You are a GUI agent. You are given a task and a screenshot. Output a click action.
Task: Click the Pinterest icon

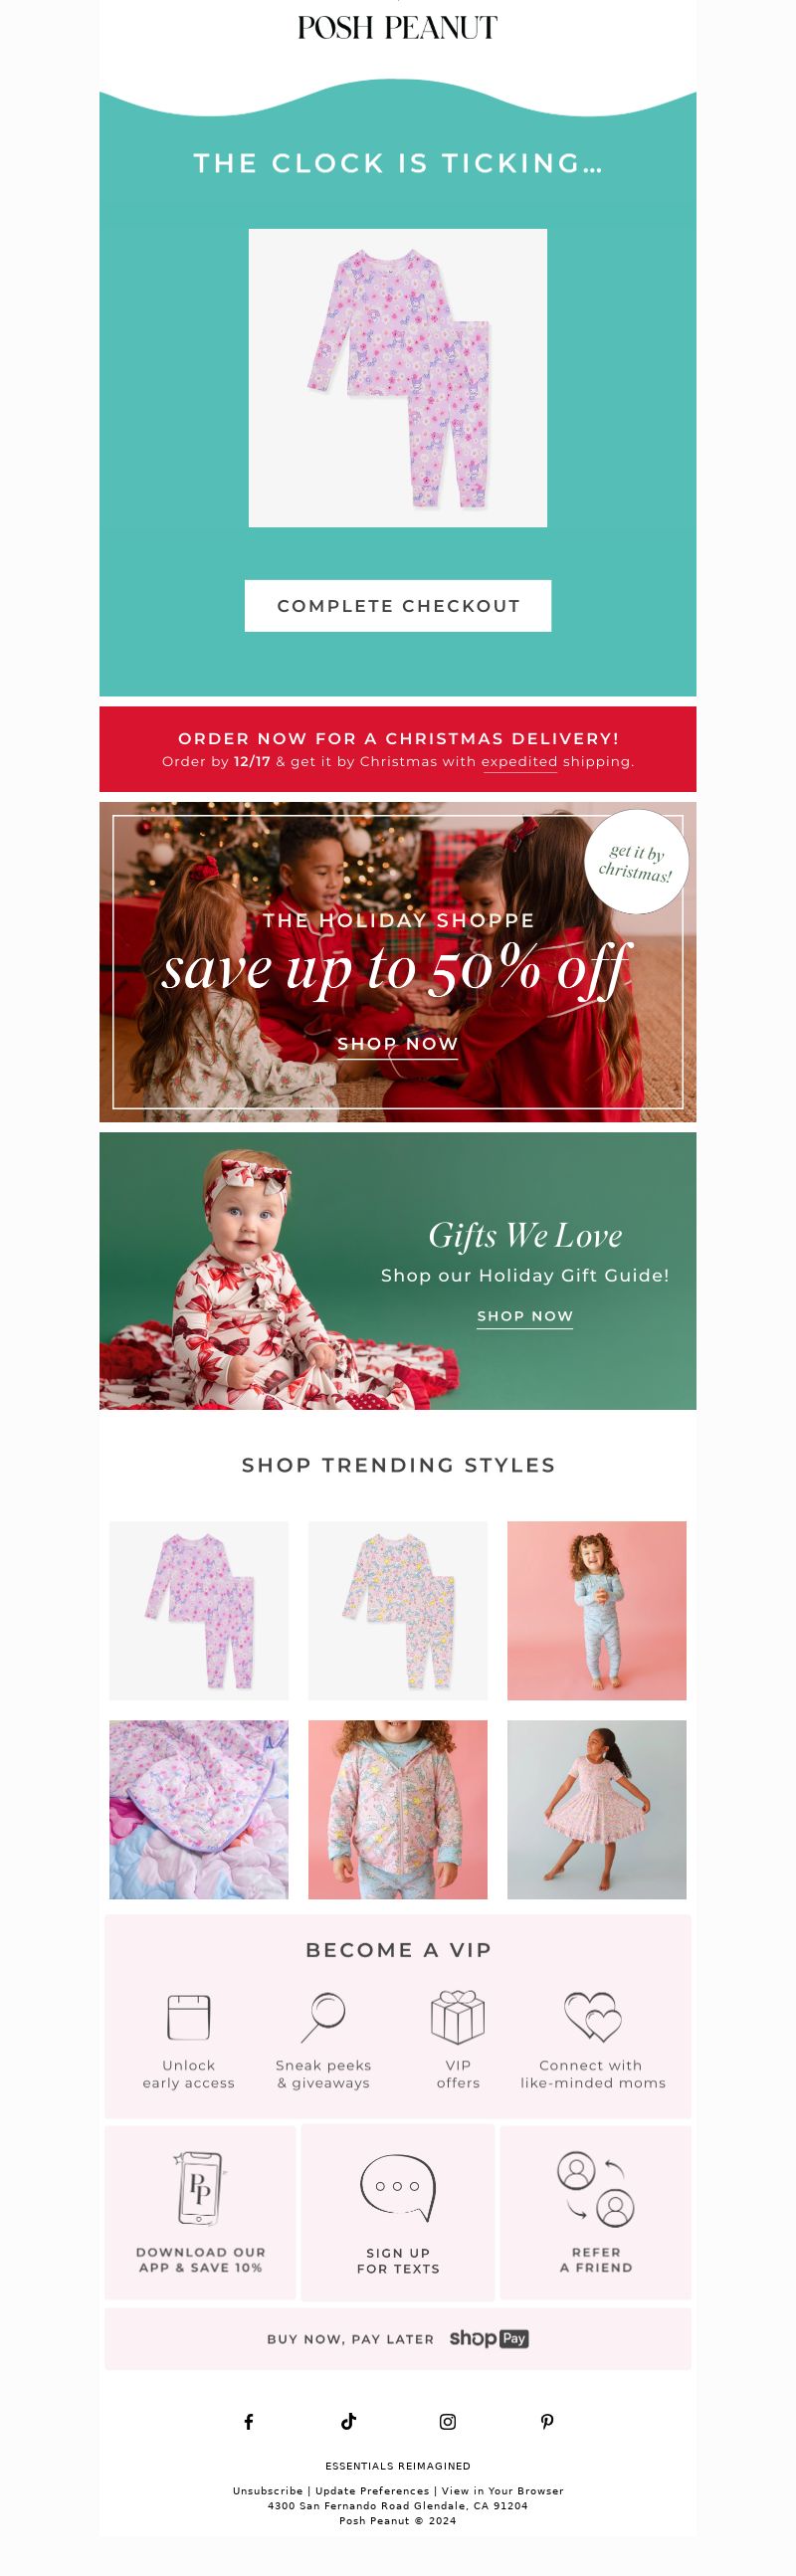pos(547,2421)
